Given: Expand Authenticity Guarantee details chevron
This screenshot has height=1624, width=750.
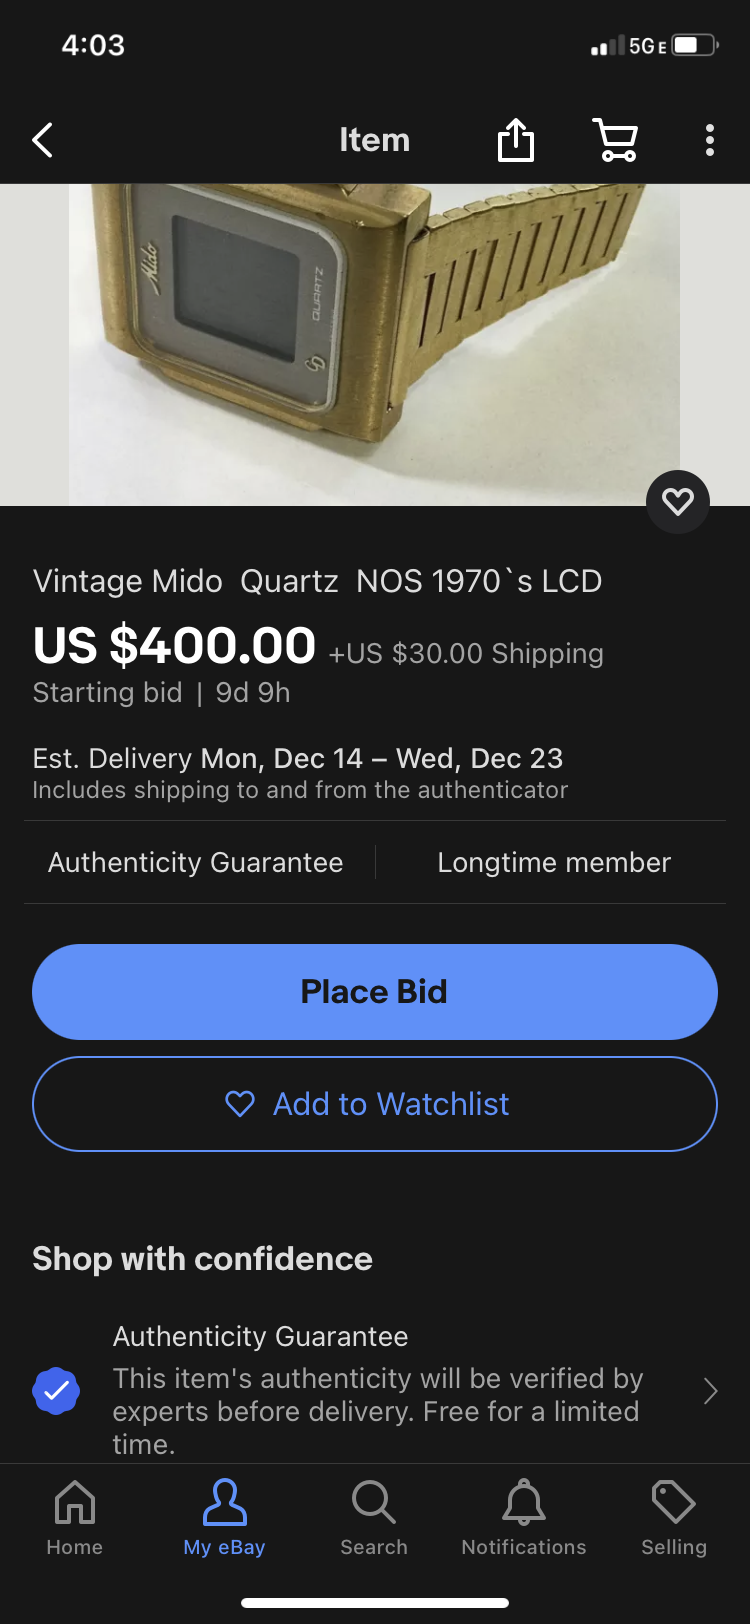Looking at the screenshot, I should pos(710,1391).
